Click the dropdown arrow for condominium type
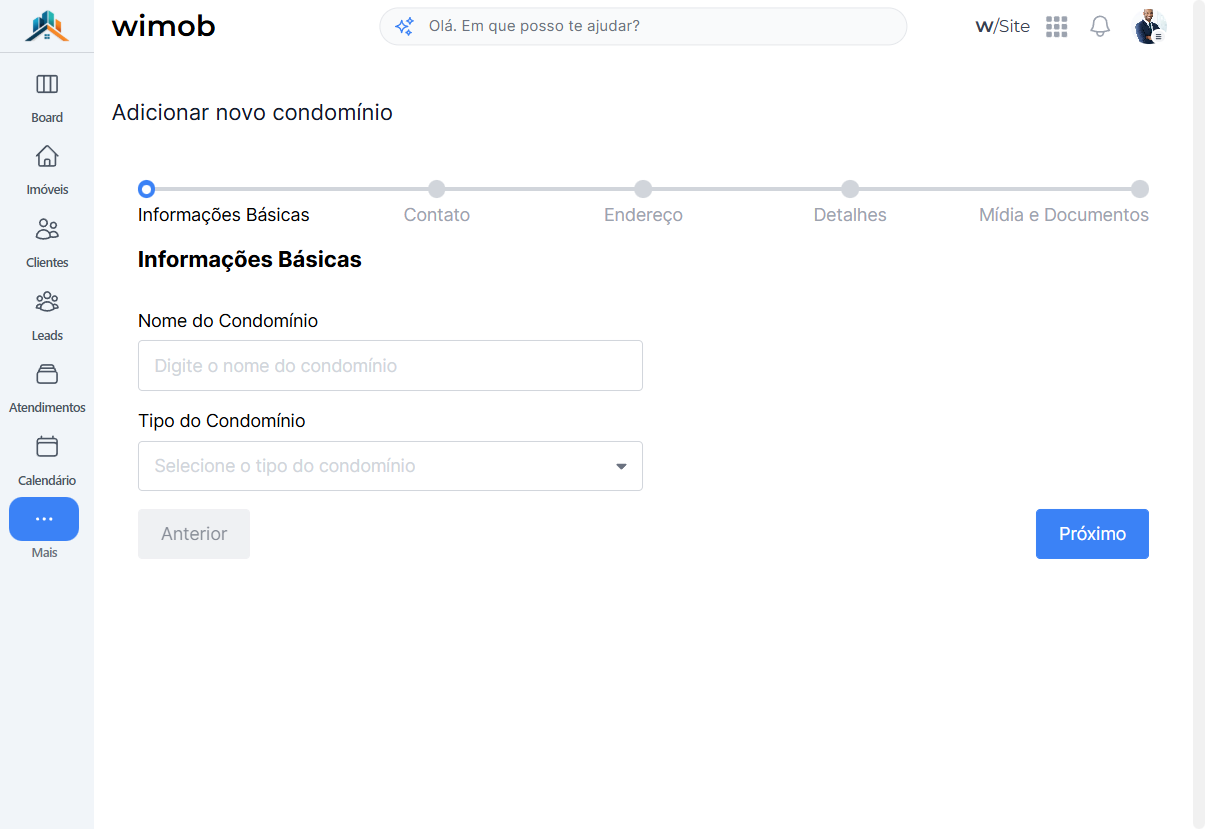The image size is (1205, 829). (x=621, y=467)
